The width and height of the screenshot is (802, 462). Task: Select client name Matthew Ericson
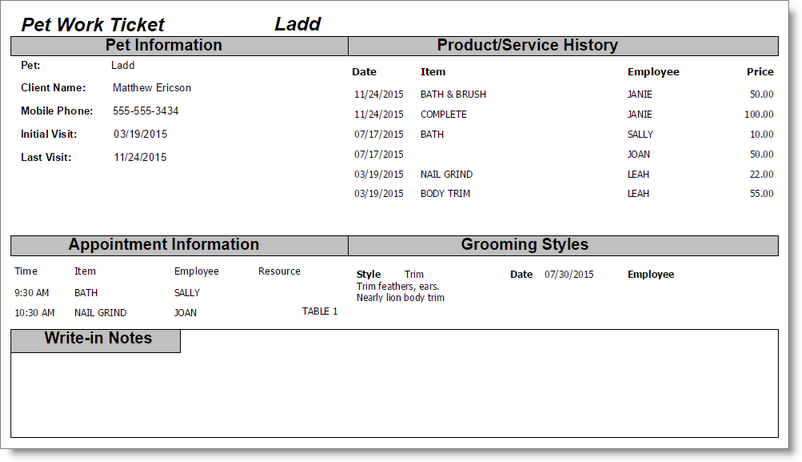[152, 88]
